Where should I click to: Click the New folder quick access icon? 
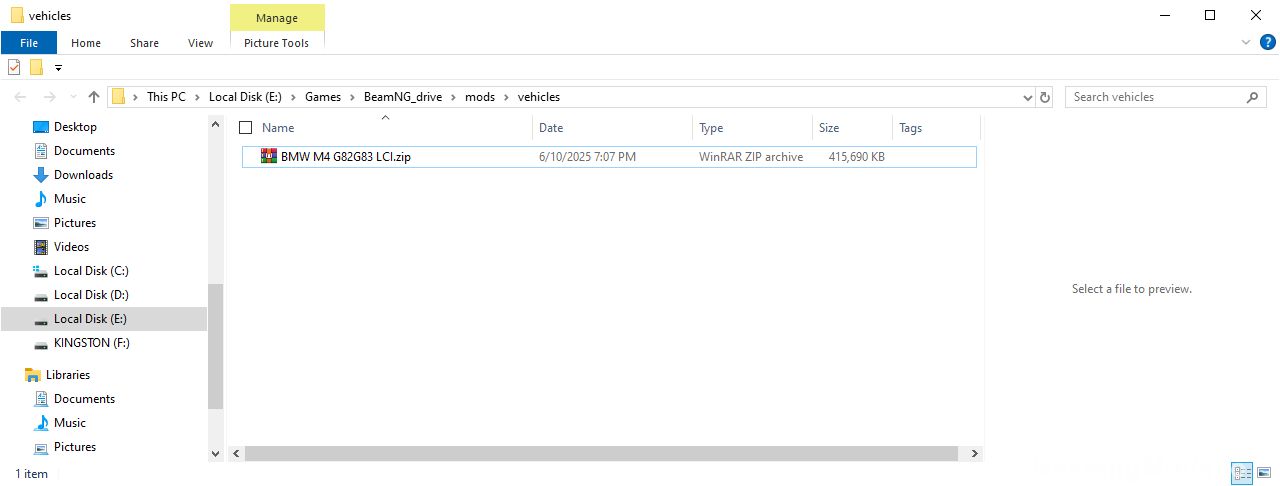(36, 67)
